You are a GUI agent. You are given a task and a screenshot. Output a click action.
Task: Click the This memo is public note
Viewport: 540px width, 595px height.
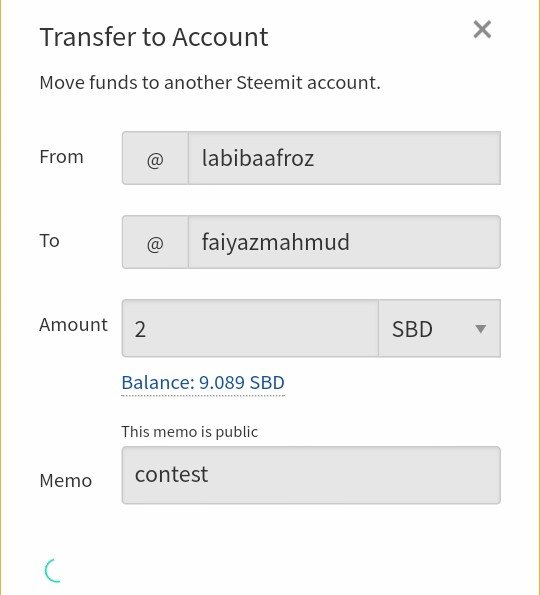click(190, 432)
